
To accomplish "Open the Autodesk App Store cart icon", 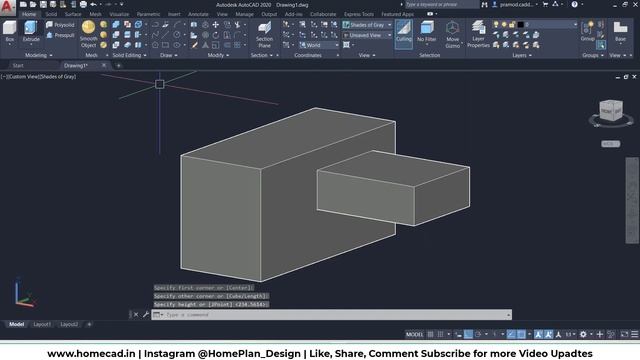I will (545, 4).
